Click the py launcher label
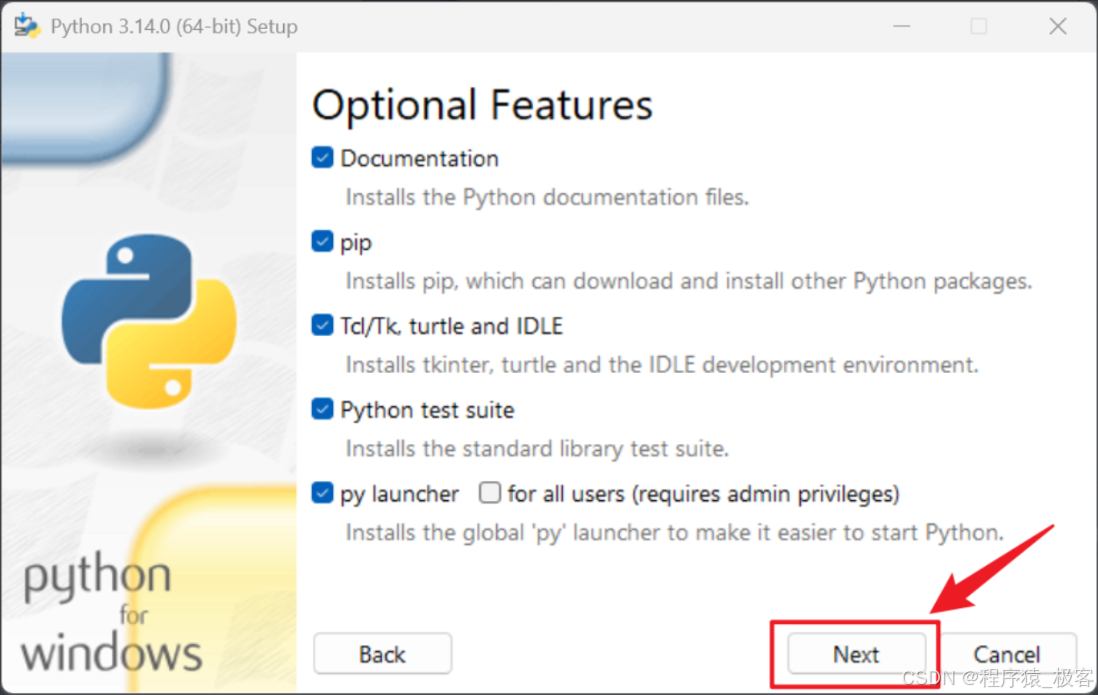The image size is (1098, 695). (399, 495)
